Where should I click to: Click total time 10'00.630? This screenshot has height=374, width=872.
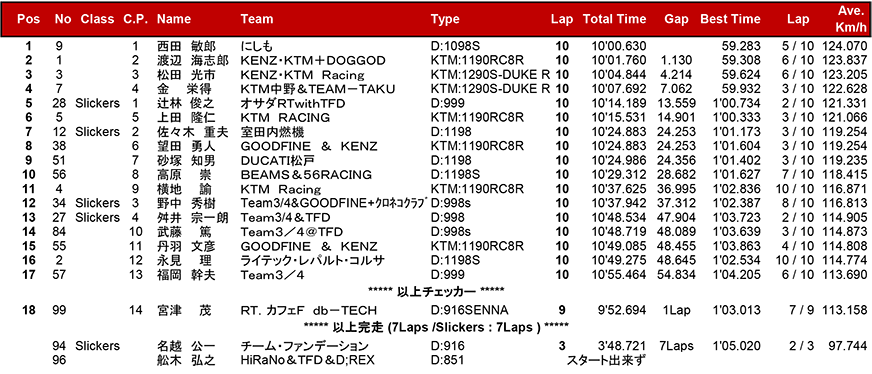[619, 46]
